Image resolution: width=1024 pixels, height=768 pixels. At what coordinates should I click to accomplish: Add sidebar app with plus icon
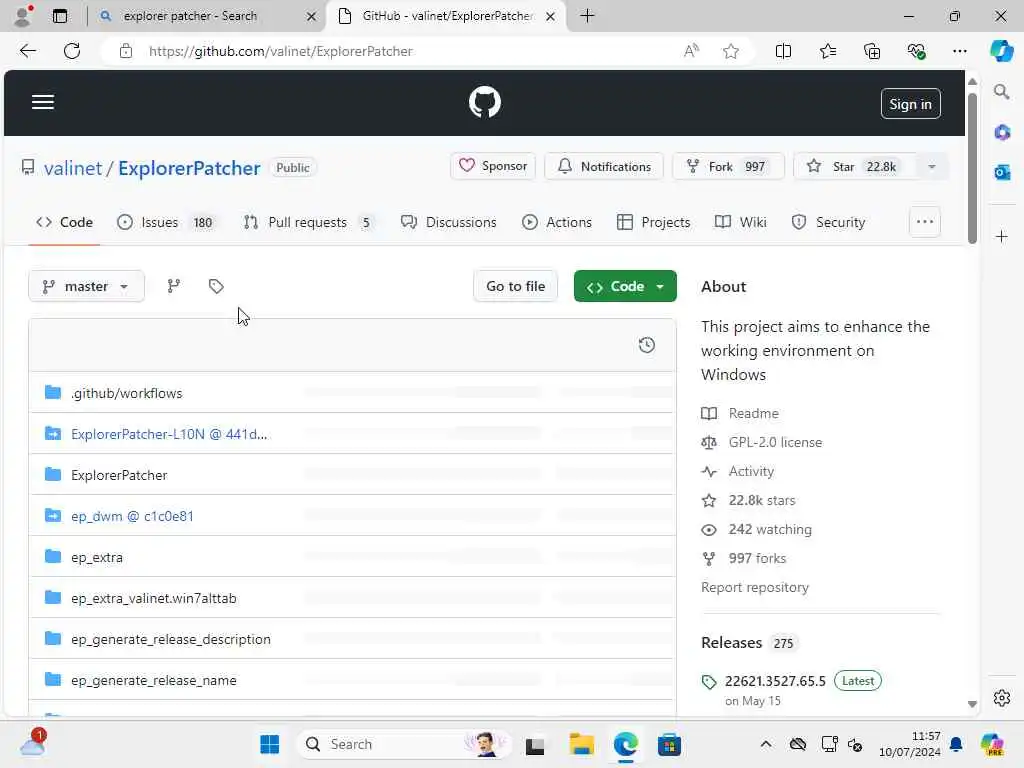(x=1002, y=236)
